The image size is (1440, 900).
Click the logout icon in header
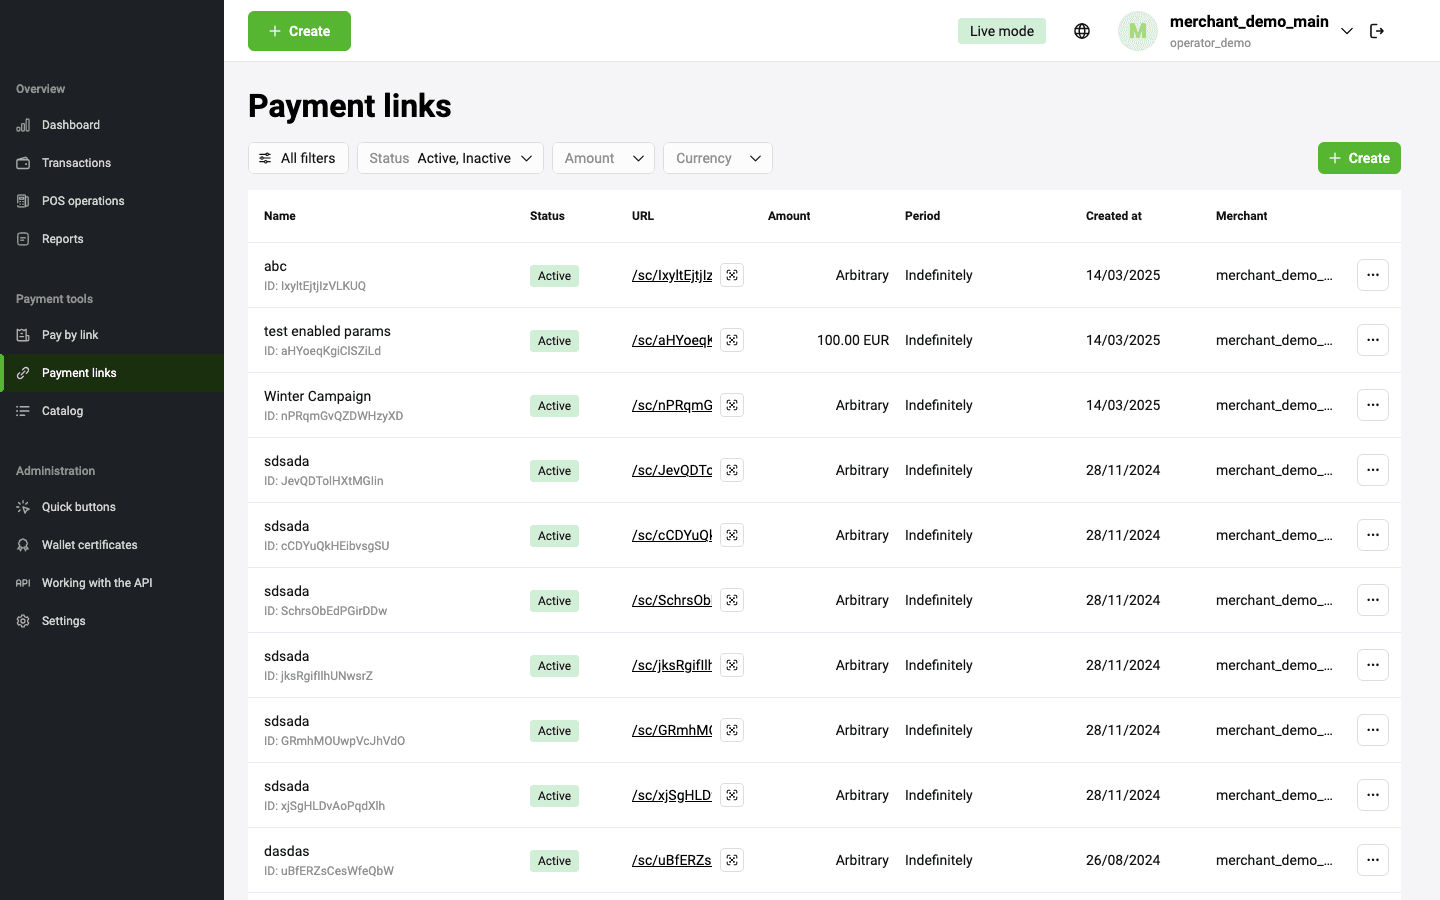1377,31
